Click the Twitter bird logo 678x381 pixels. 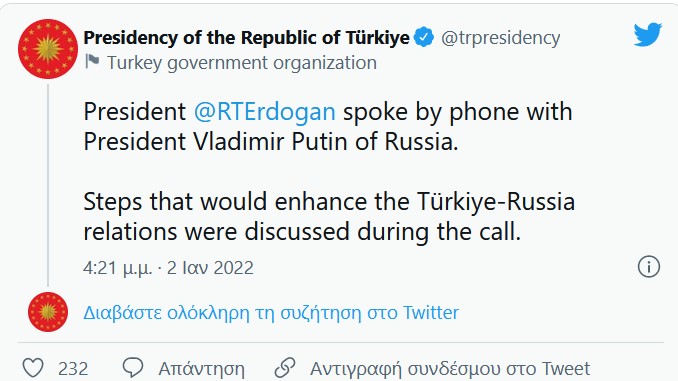pyautogui.click(x=648, y=34)
